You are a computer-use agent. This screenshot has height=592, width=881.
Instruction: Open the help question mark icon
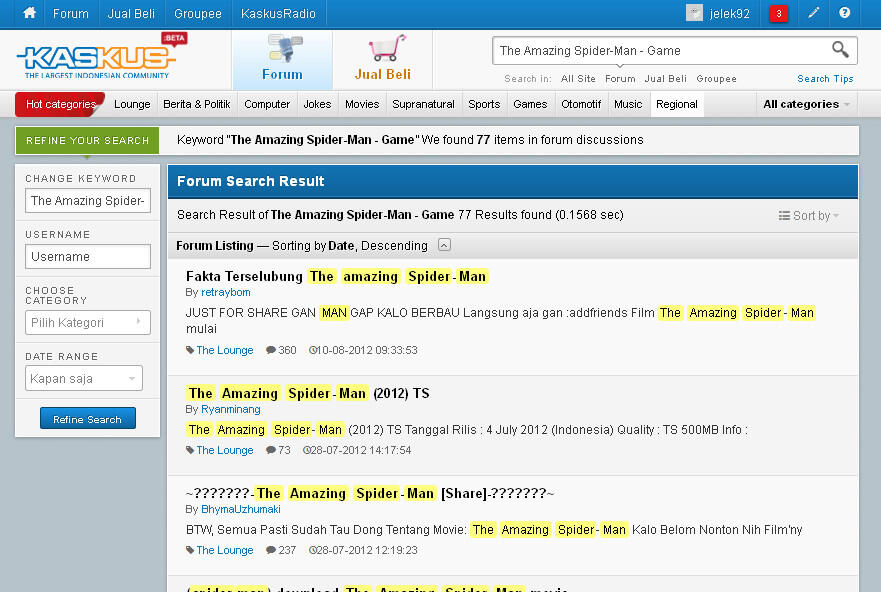coord(844,13)
